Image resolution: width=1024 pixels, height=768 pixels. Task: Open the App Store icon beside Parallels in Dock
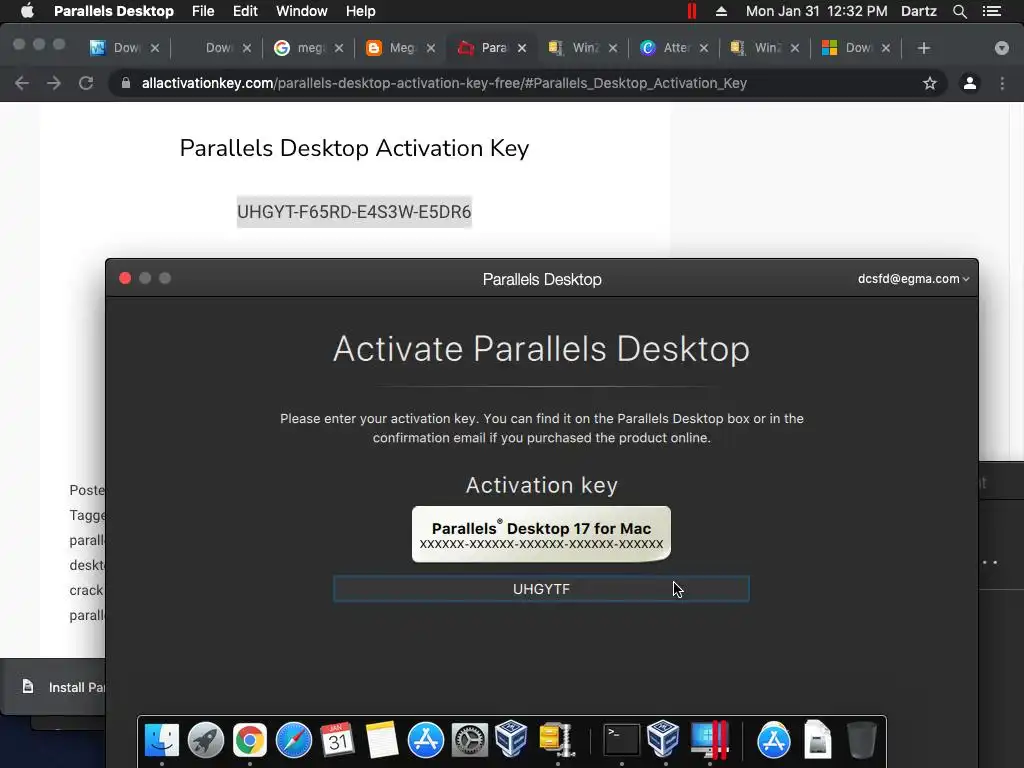[774, 740]
